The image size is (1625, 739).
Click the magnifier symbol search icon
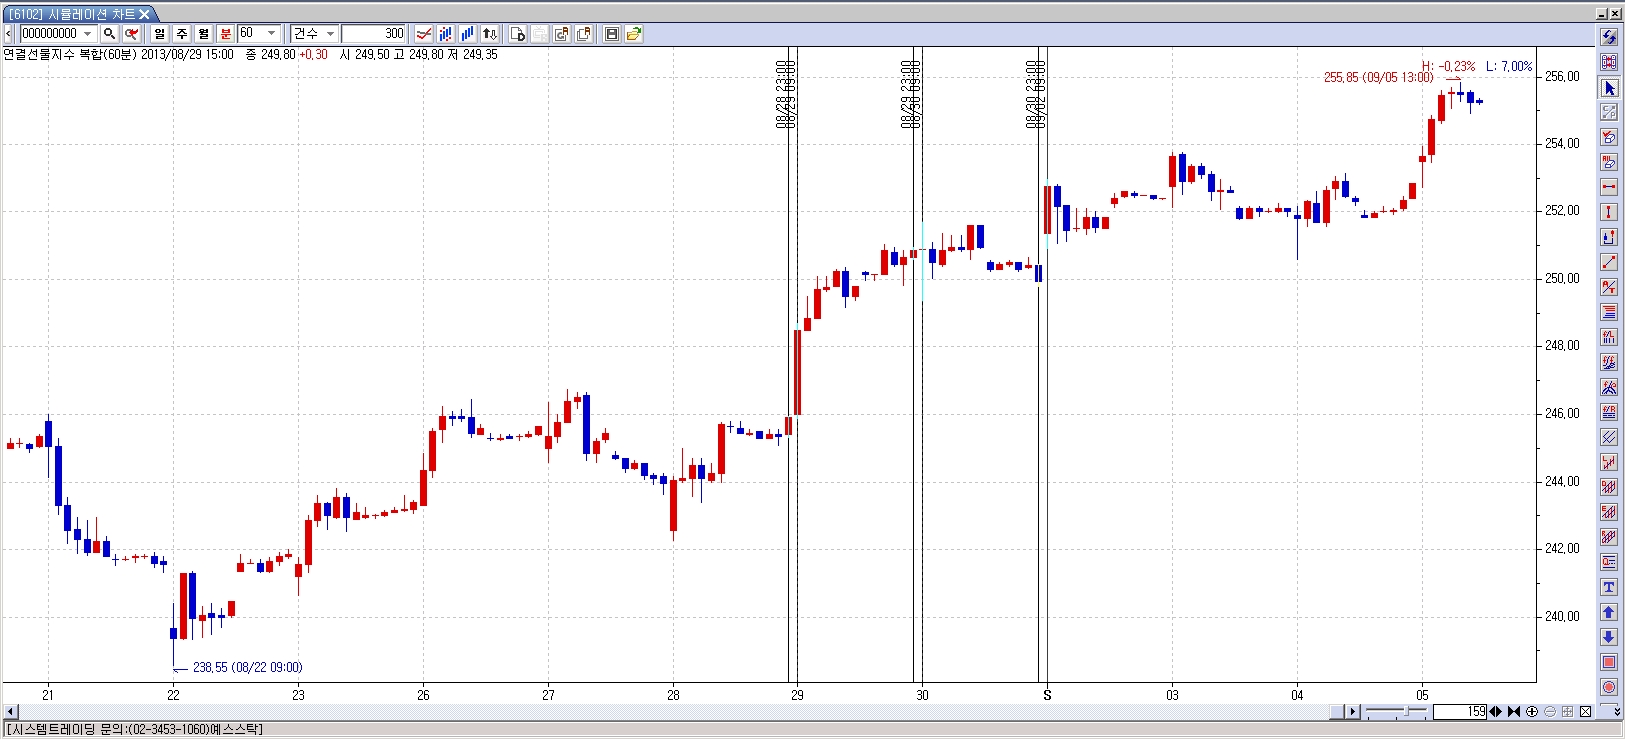click(110, 34)
